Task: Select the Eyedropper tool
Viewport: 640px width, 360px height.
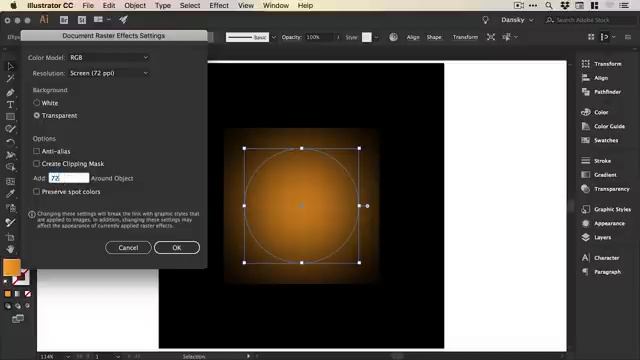Action: pyautogui.click(x=11, y=194)
